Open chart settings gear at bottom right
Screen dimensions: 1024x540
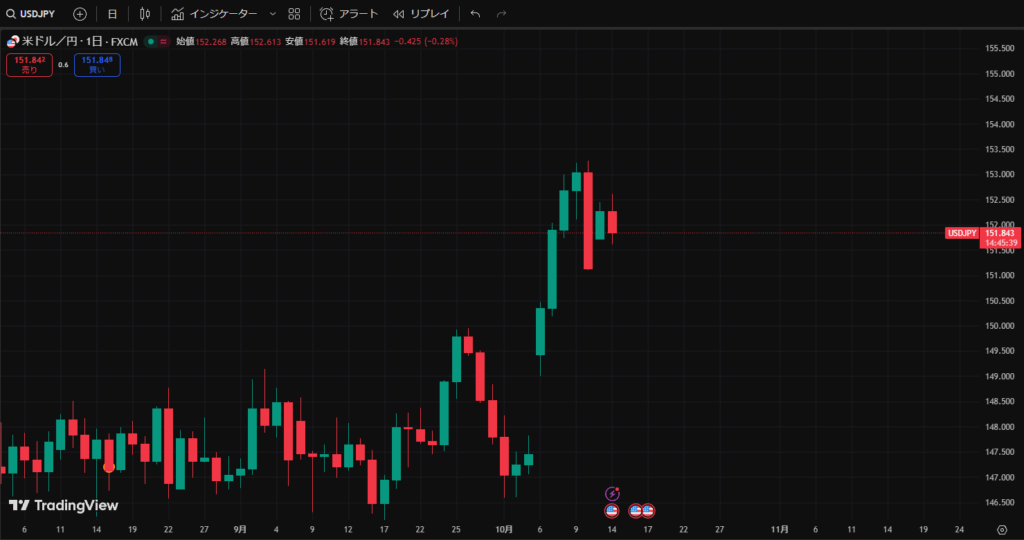click(x=1001, y=529)
